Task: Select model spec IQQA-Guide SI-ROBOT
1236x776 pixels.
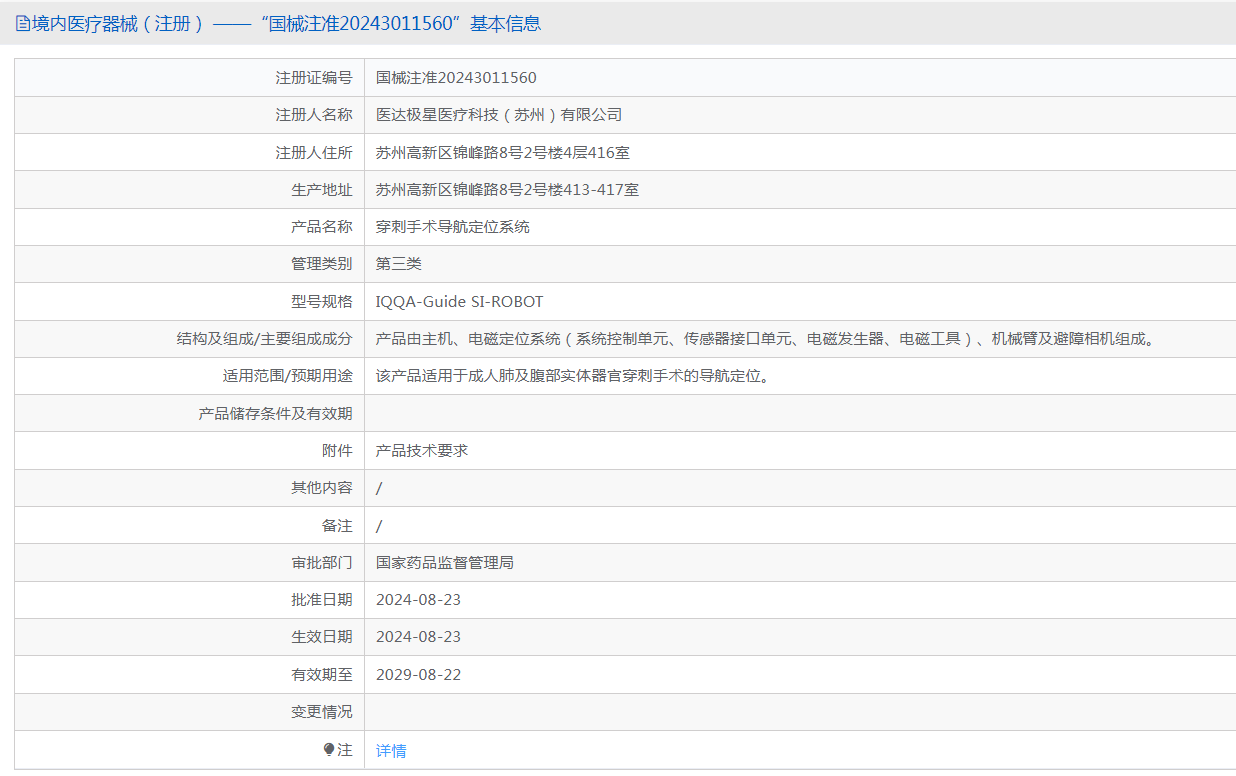Action: [x=460, y=301]
